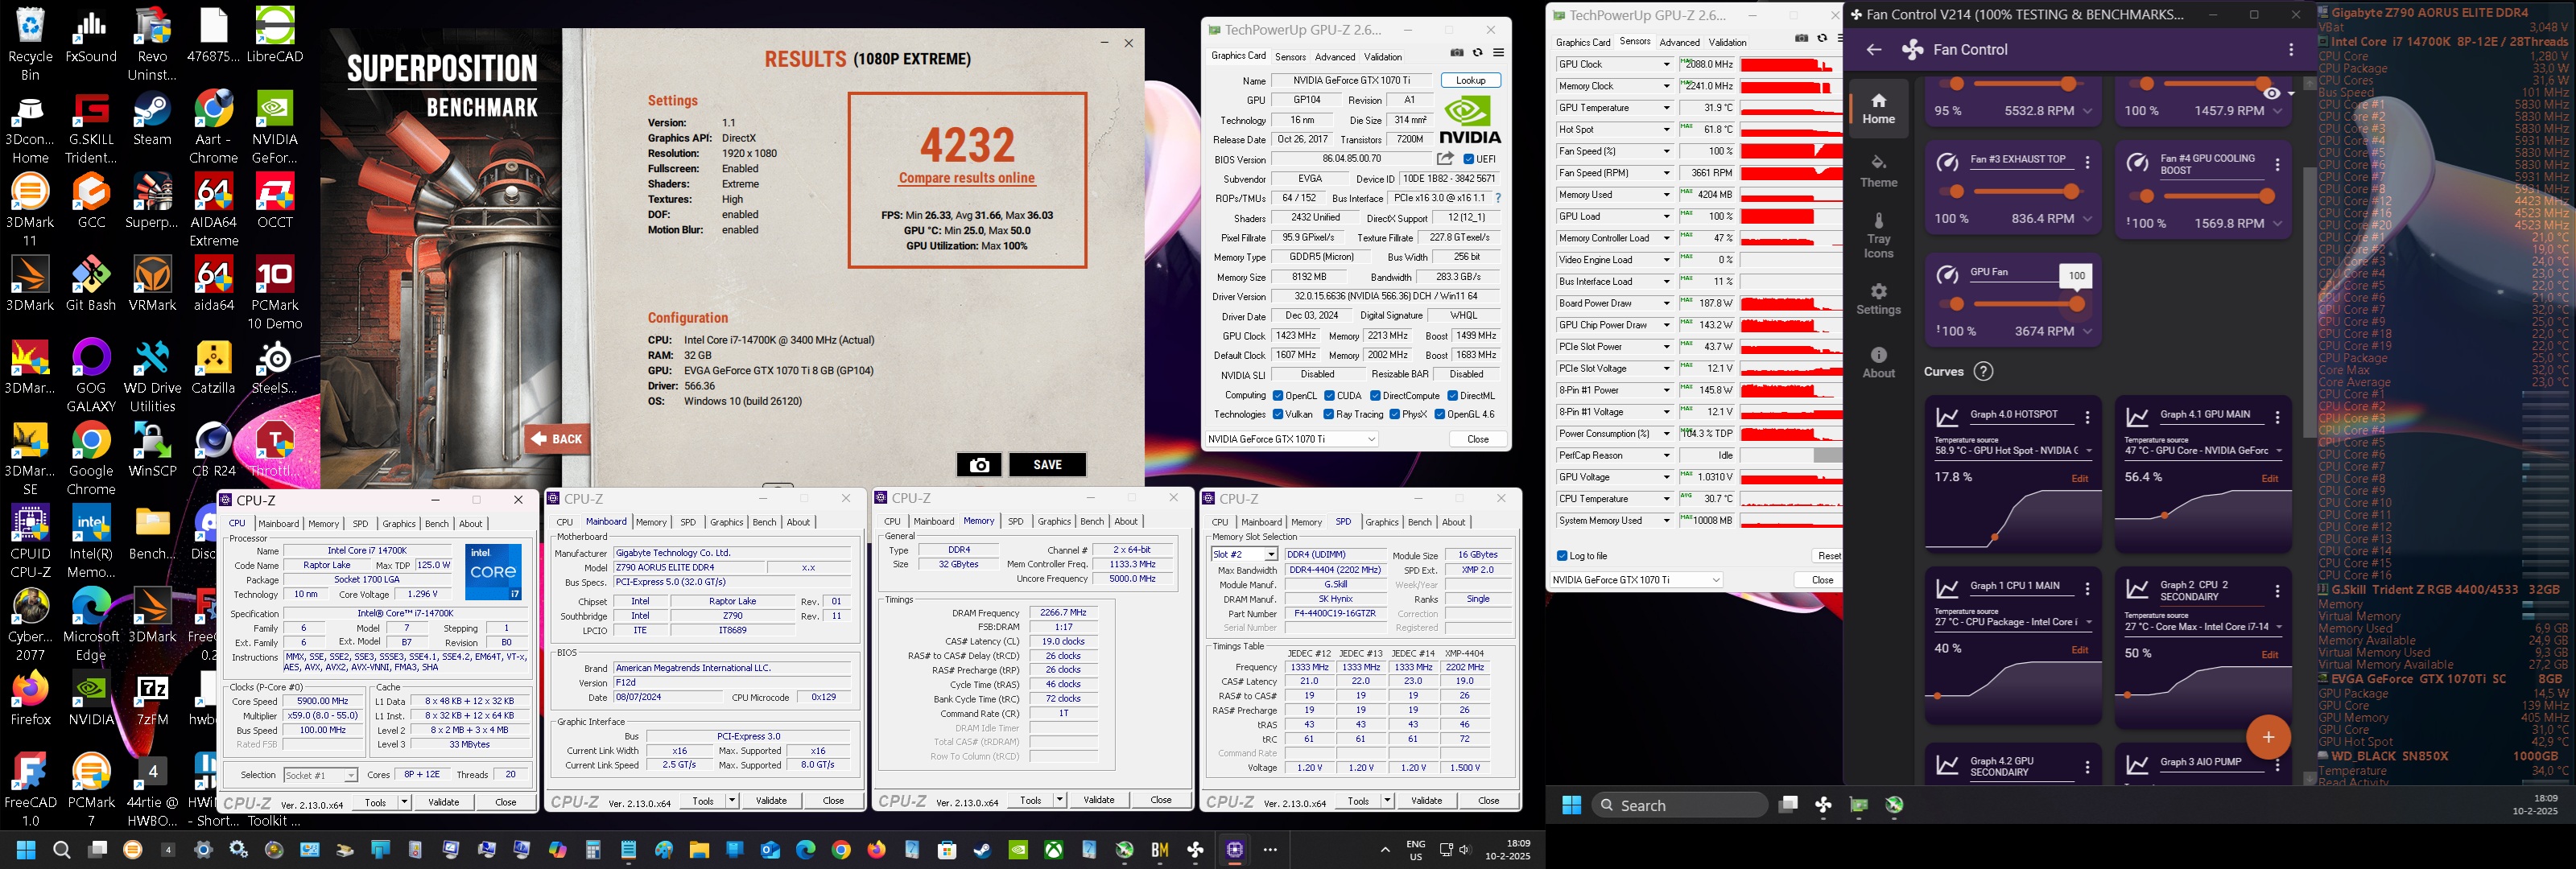Click the back arrow in Fan Control header
Screen dimensions: 2576x869
[x=1873, y=49]
